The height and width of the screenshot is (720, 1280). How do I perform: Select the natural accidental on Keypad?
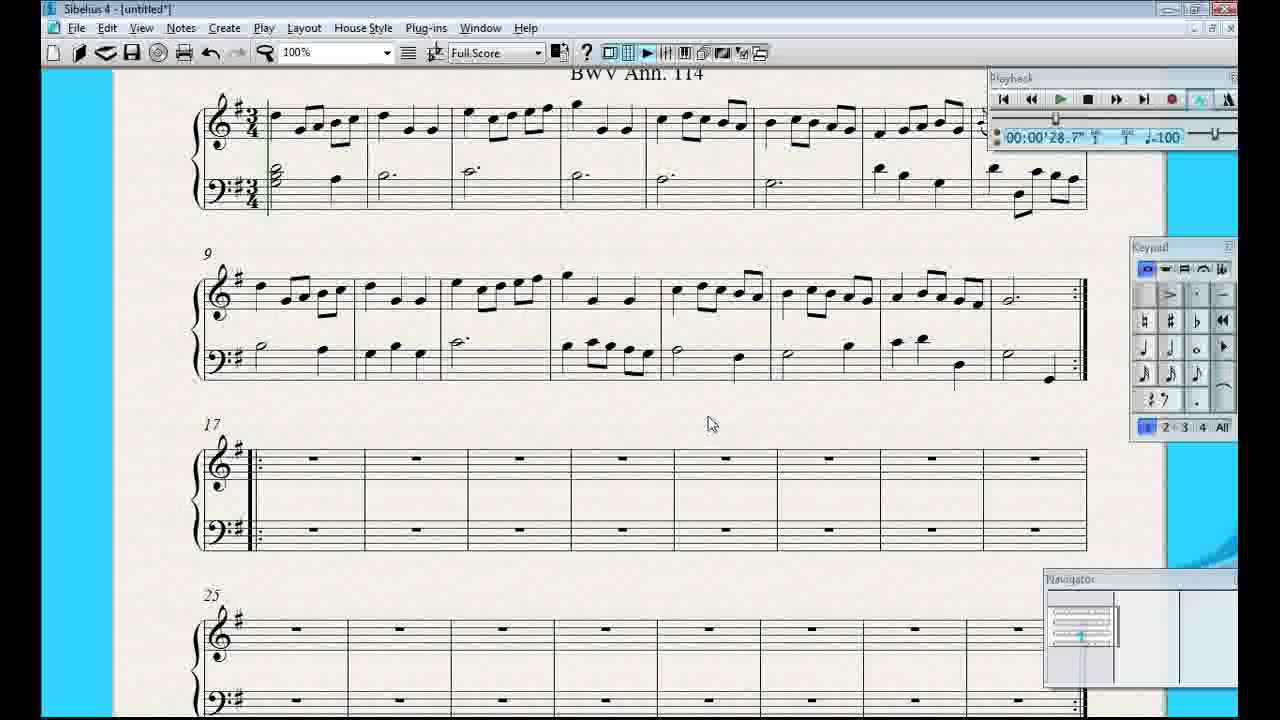pyautogui.click(x=1145, y=321)
